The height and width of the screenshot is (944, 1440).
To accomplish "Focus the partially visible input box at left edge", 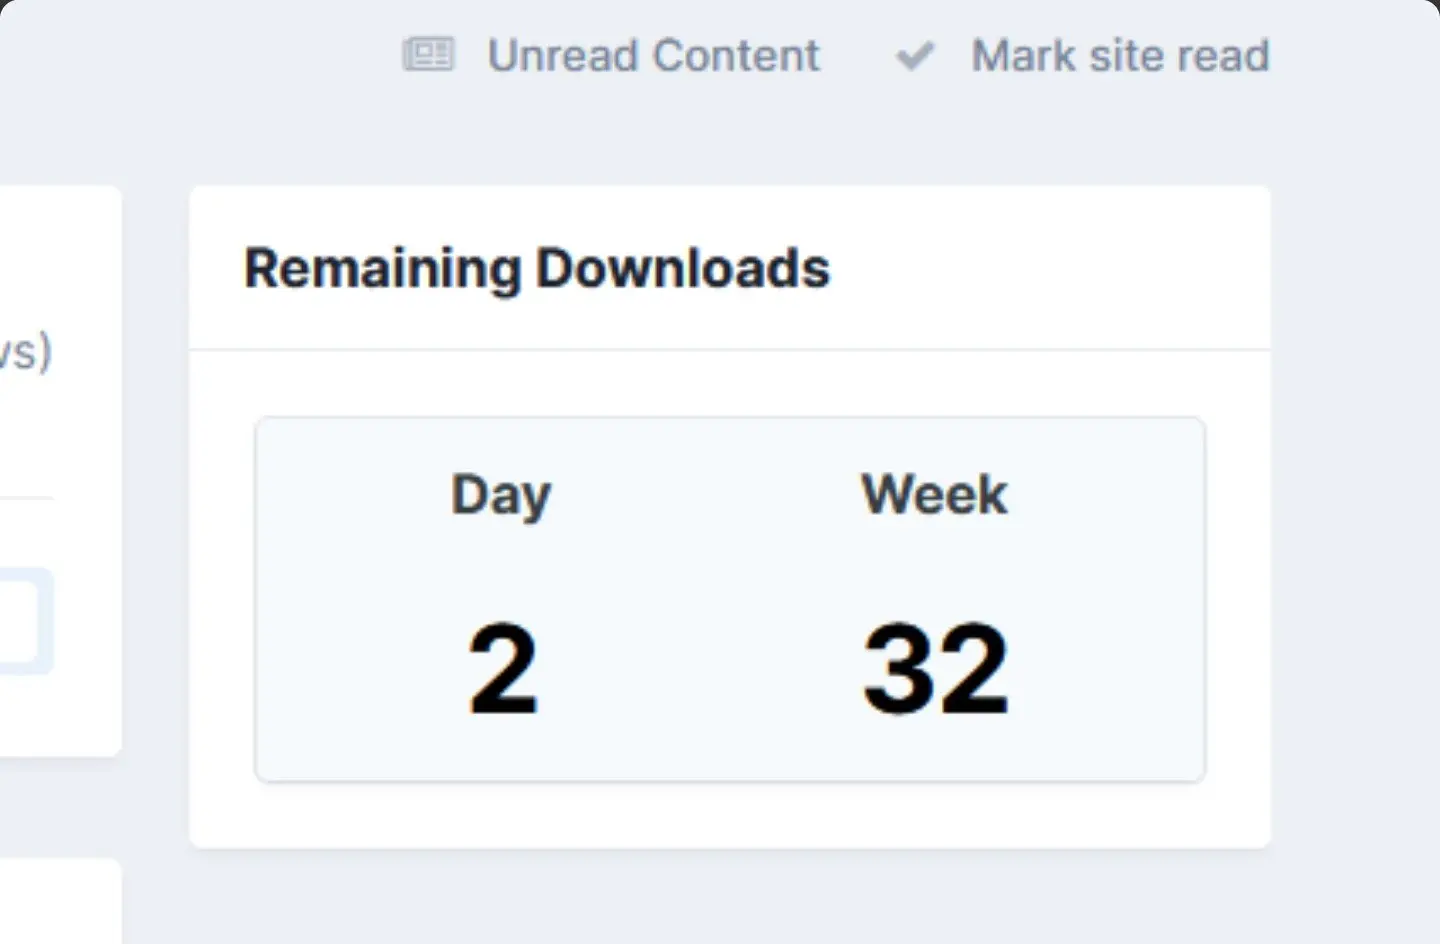I will pos(25,621).
